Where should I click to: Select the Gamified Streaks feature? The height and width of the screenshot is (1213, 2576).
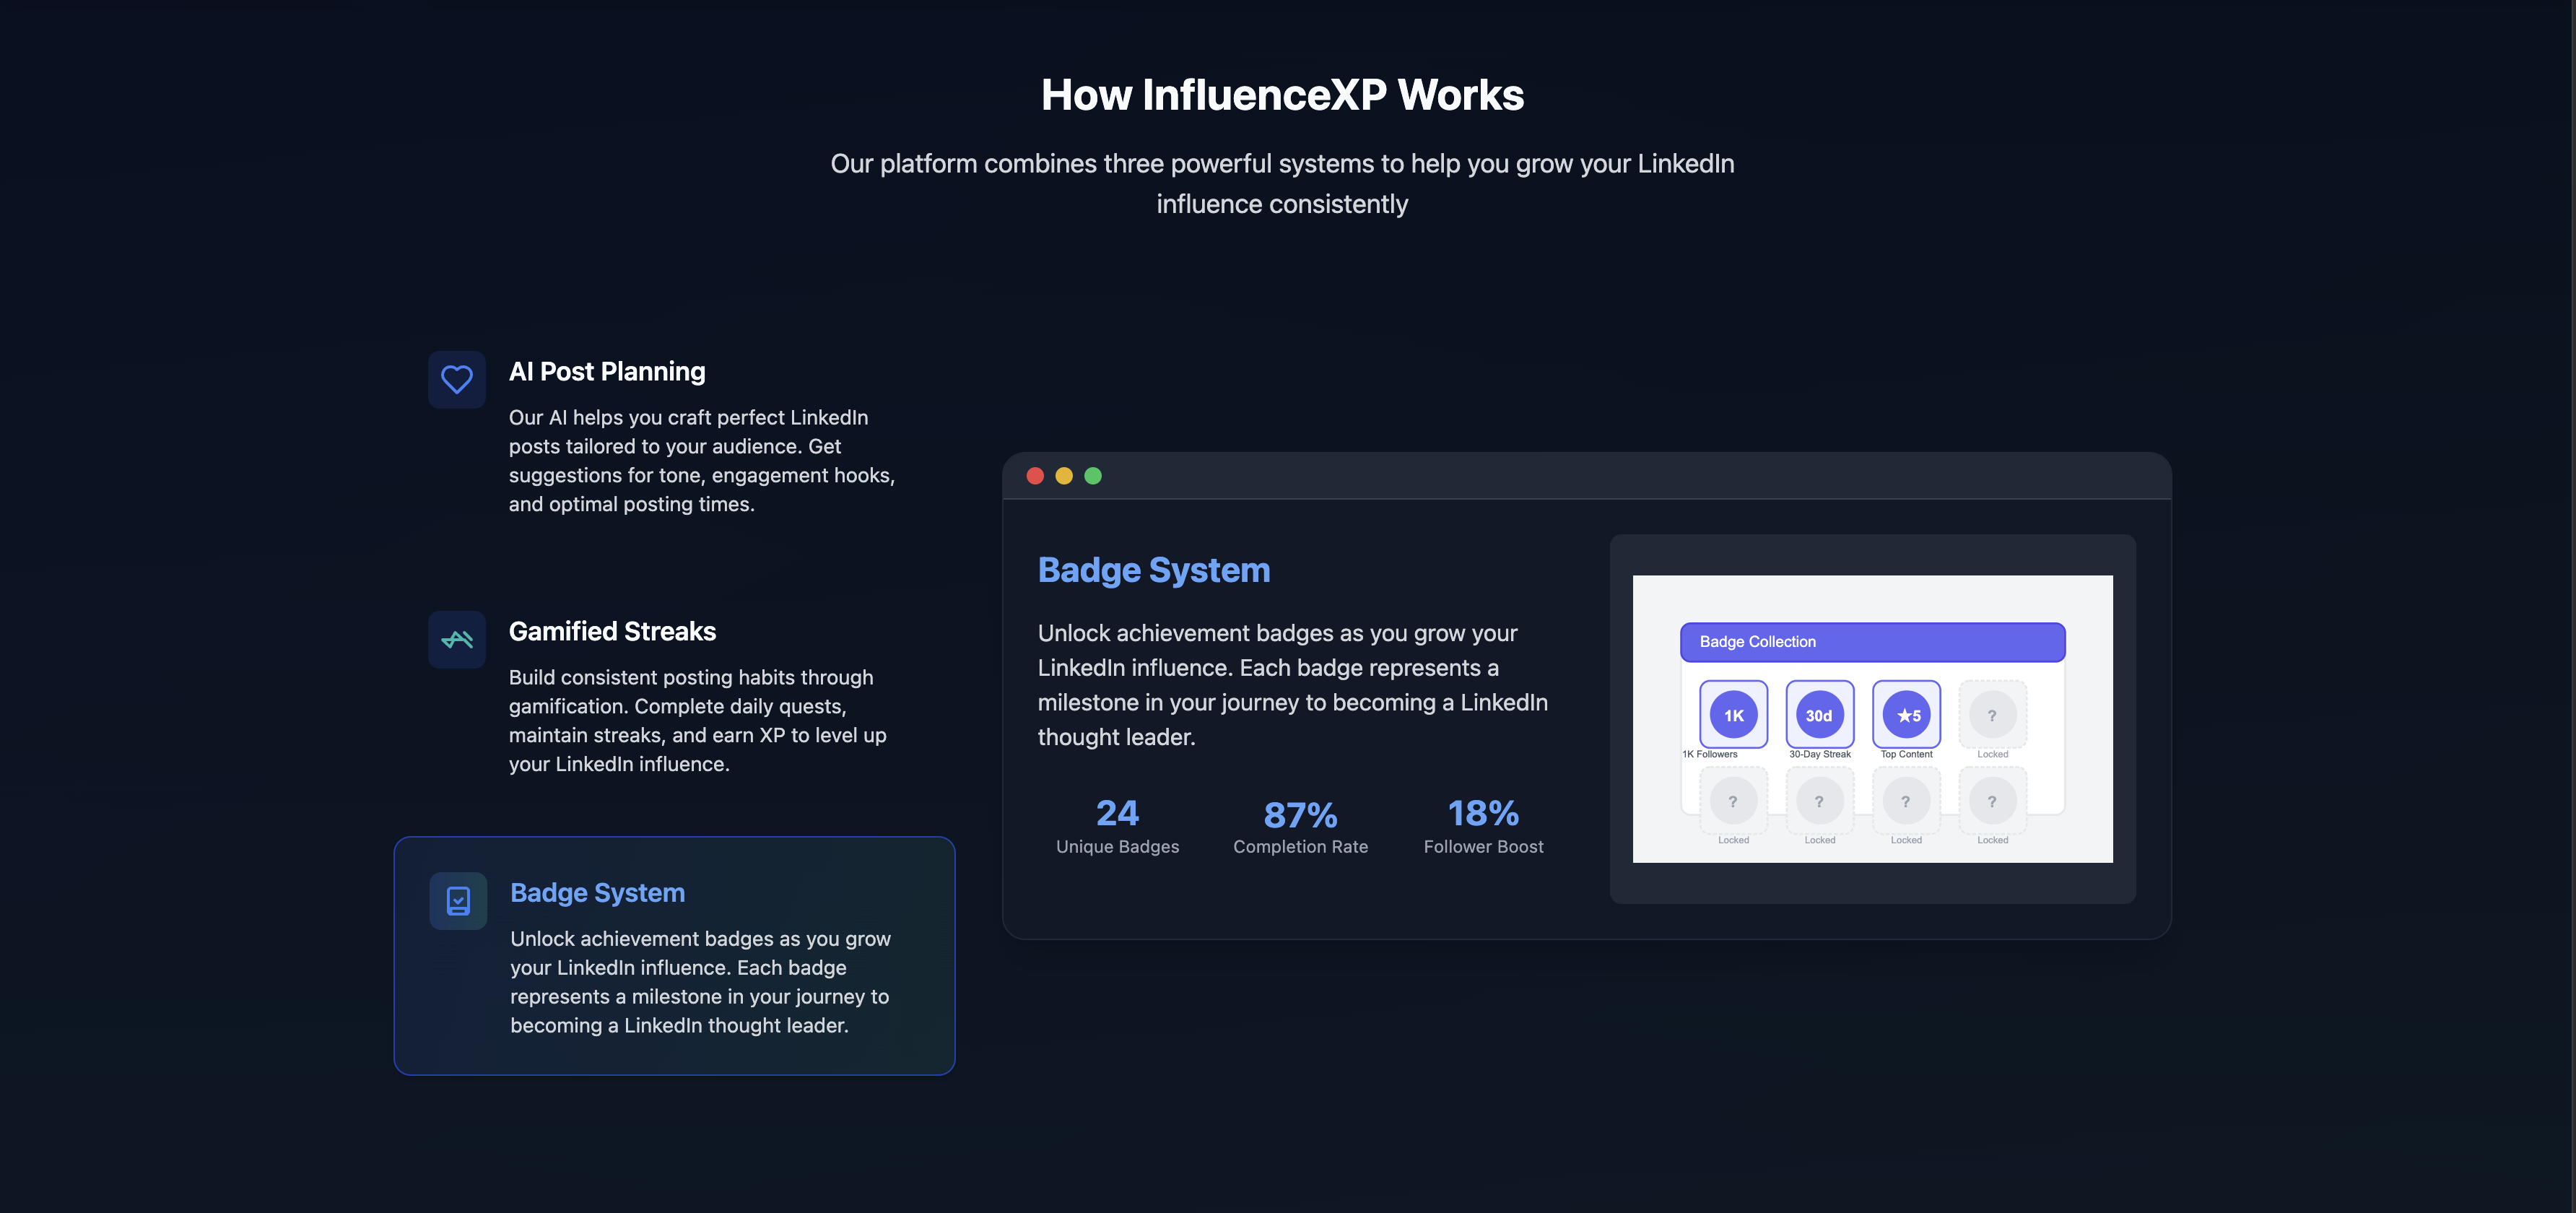[x=674, y=695]
